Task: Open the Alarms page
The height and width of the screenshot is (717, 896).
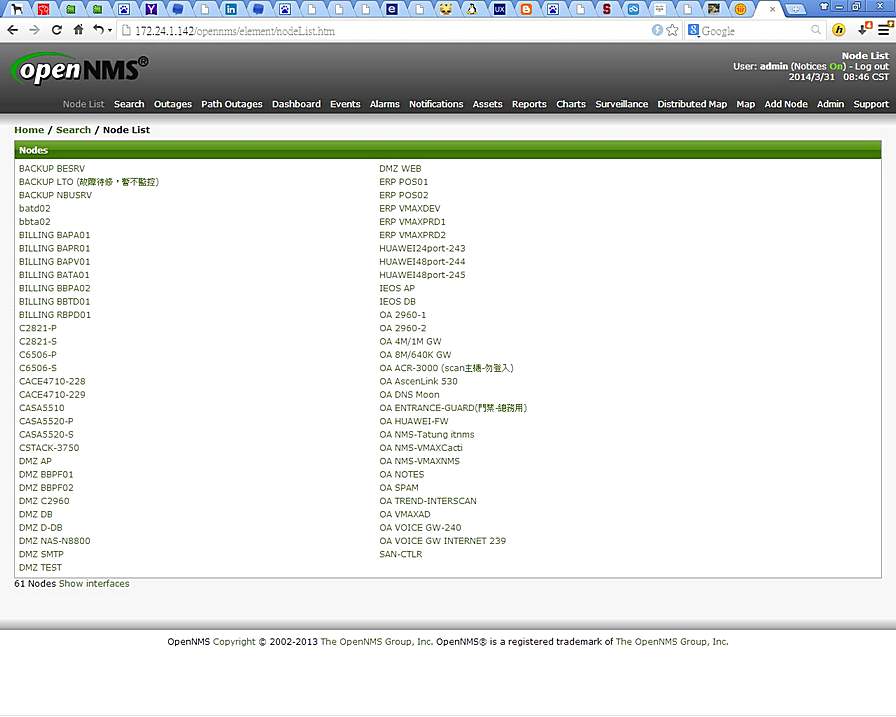Action: click(385, 104)
